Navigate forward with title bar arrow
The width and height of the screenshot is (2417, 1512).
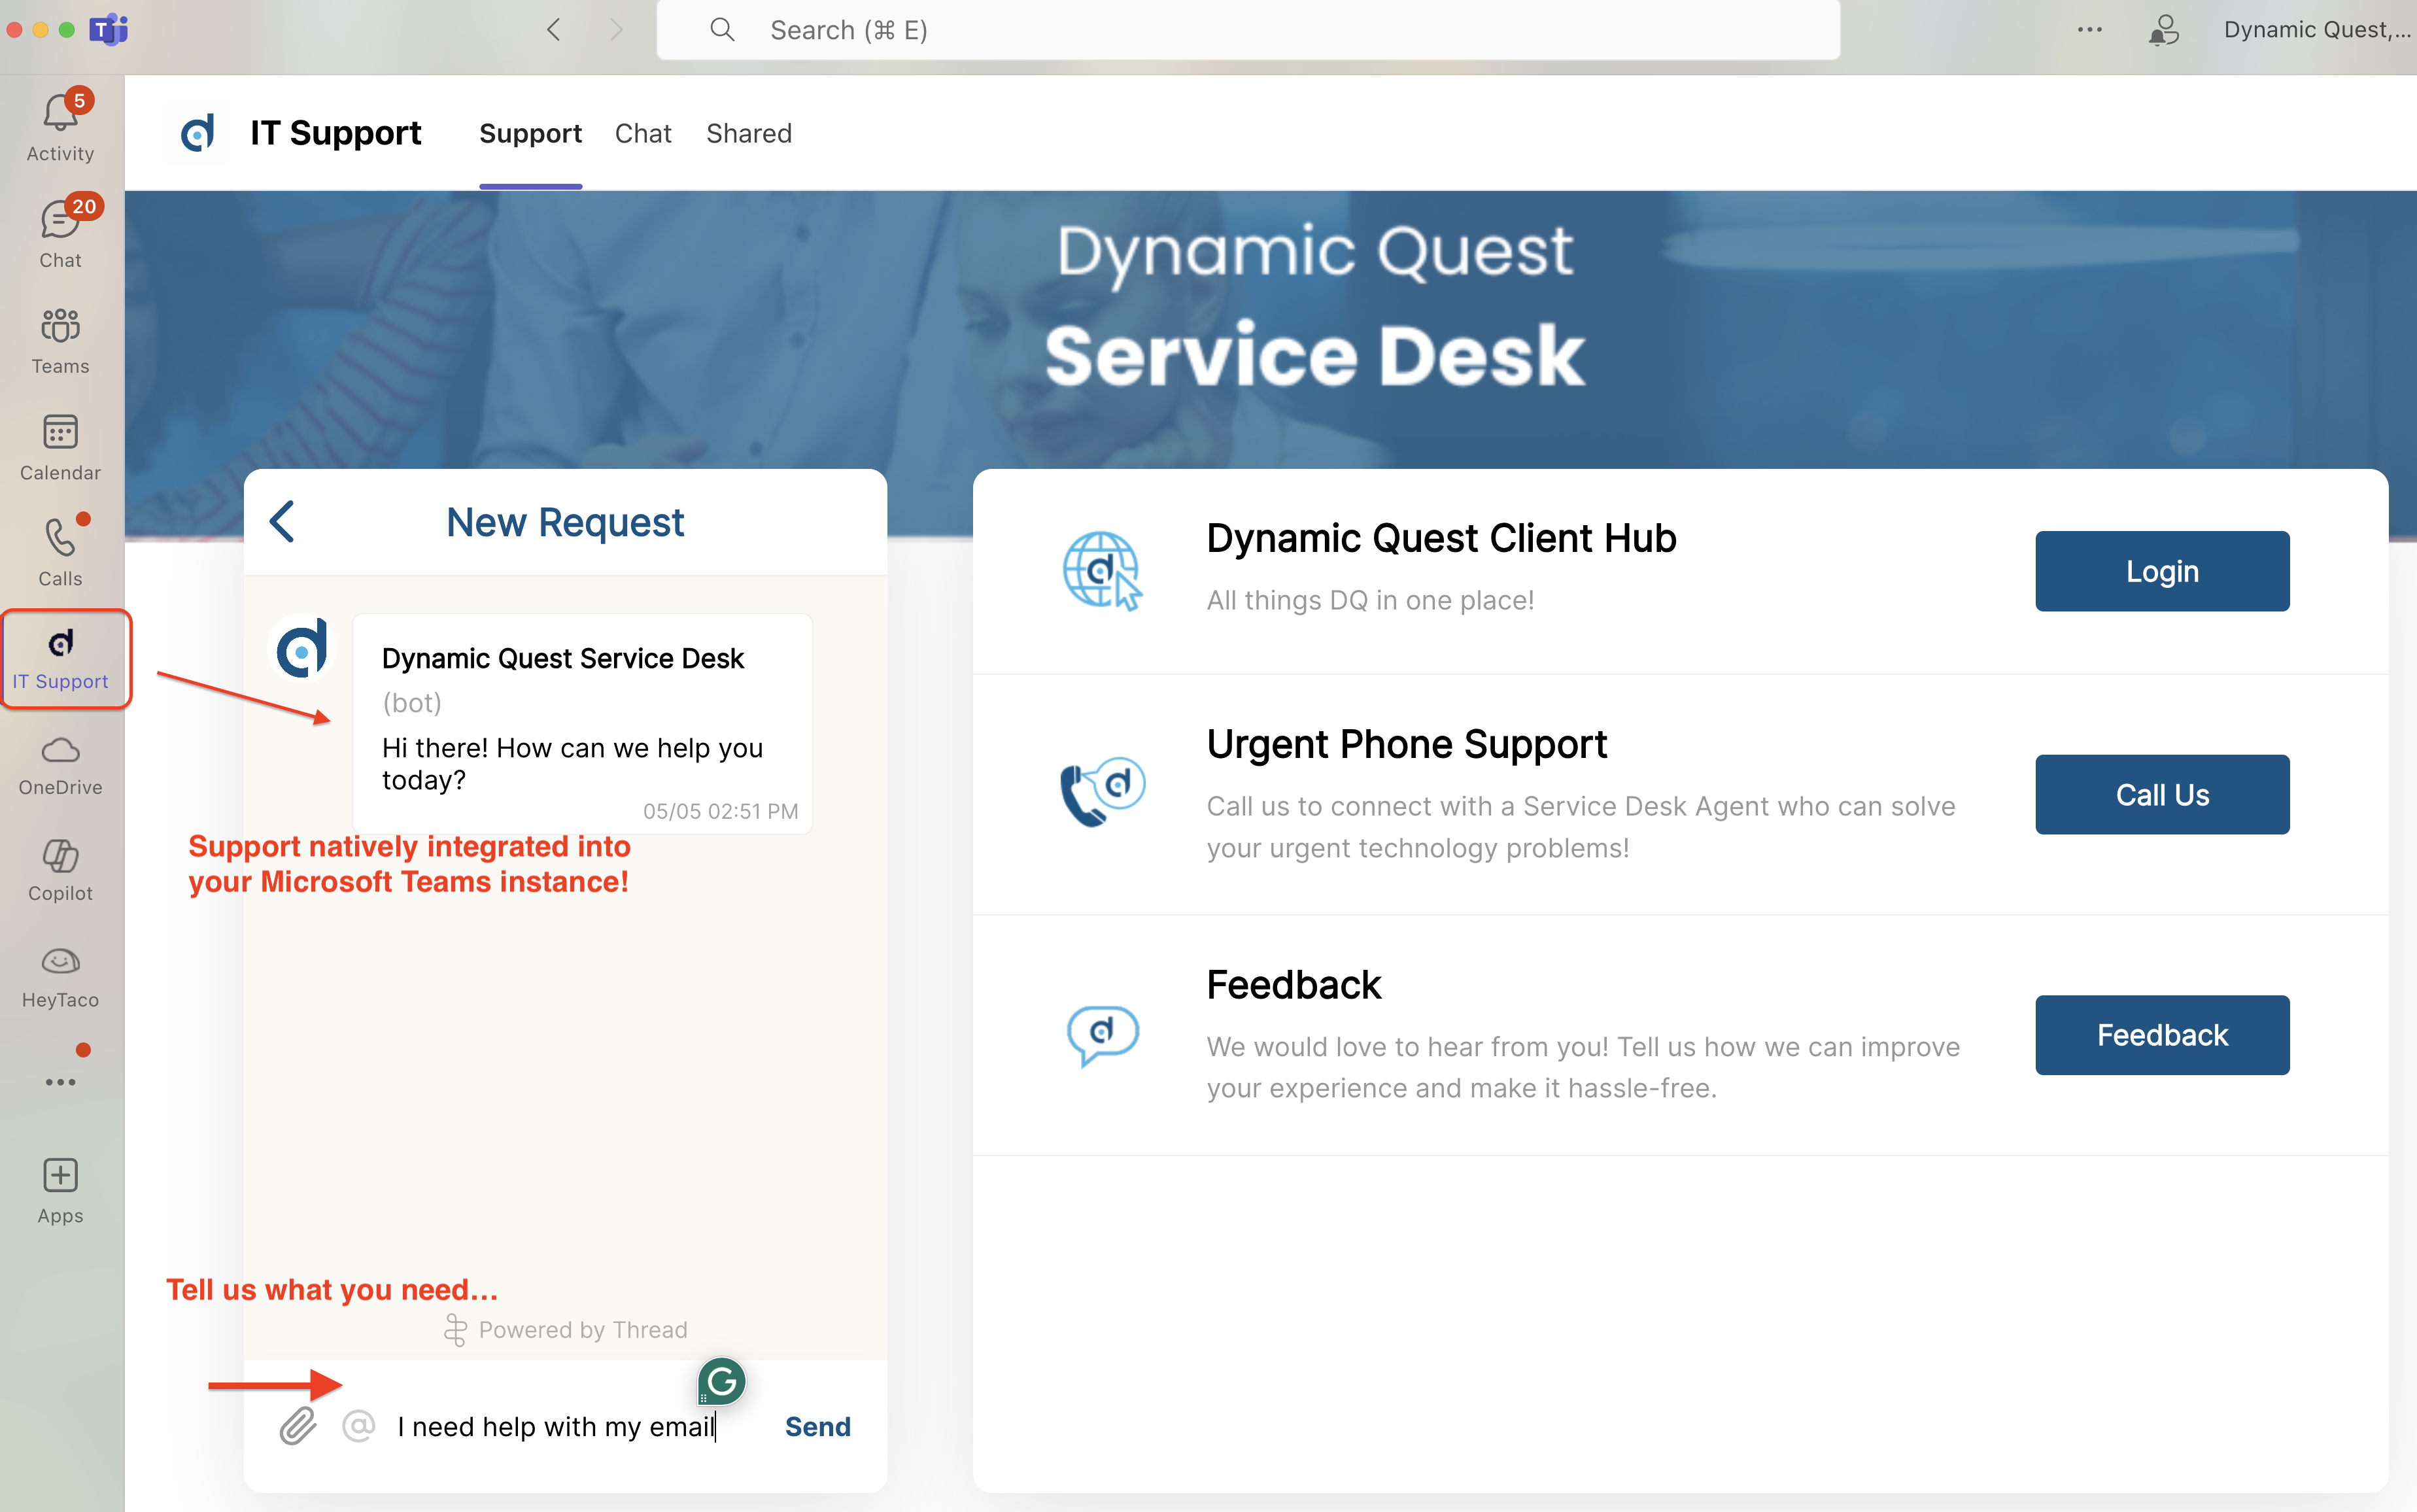point(617,30)
